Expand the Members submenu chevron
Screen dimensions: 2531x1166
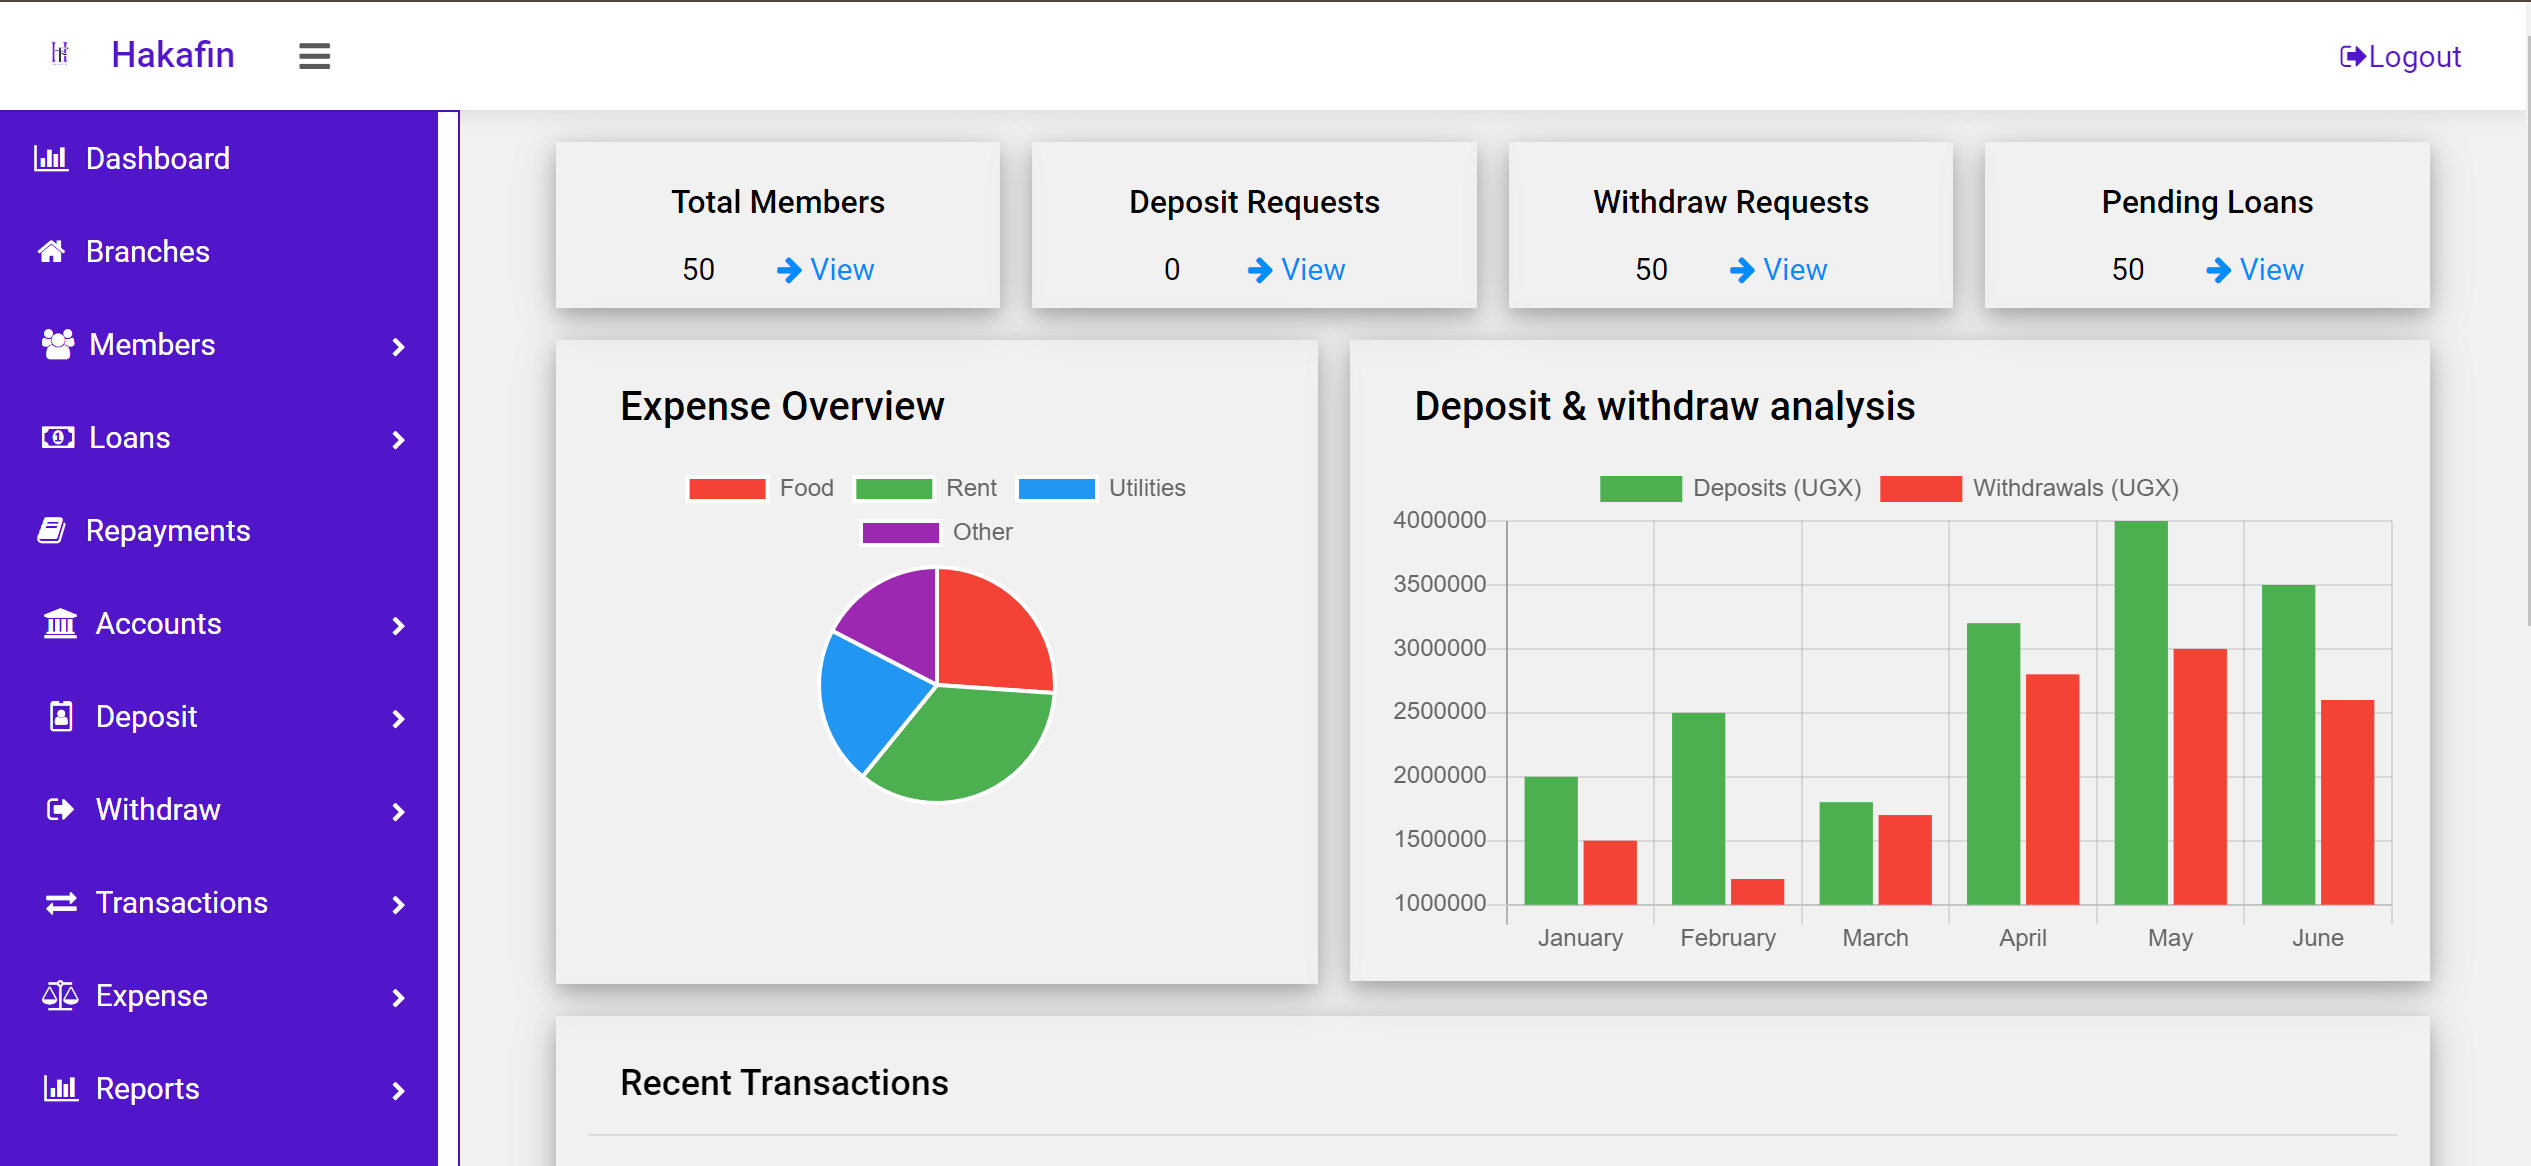[x=399, y=347]
